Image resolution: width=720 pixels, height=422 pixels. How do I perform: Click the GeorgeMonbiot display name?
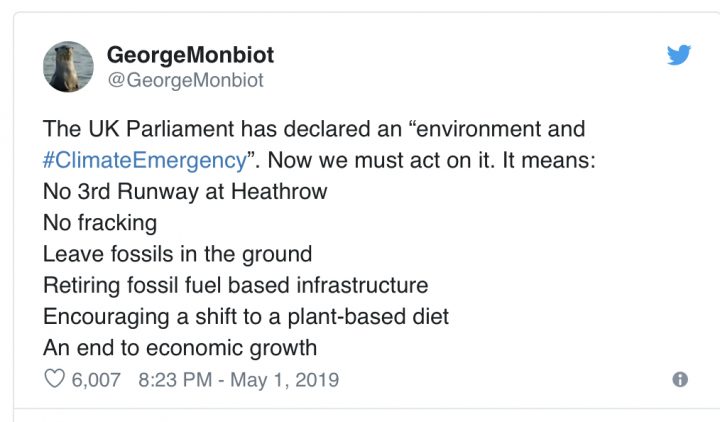[x=188, y=56]
